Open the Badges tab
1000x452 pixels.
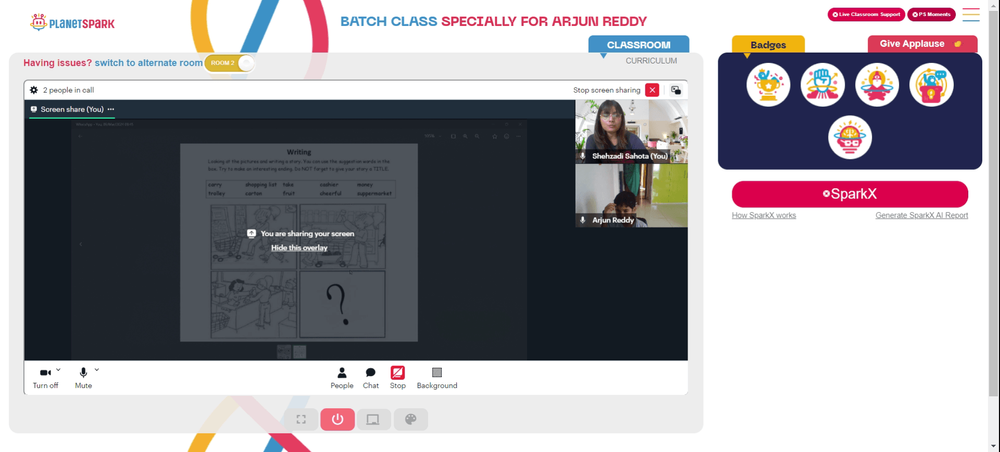click(x=768, y=45)
